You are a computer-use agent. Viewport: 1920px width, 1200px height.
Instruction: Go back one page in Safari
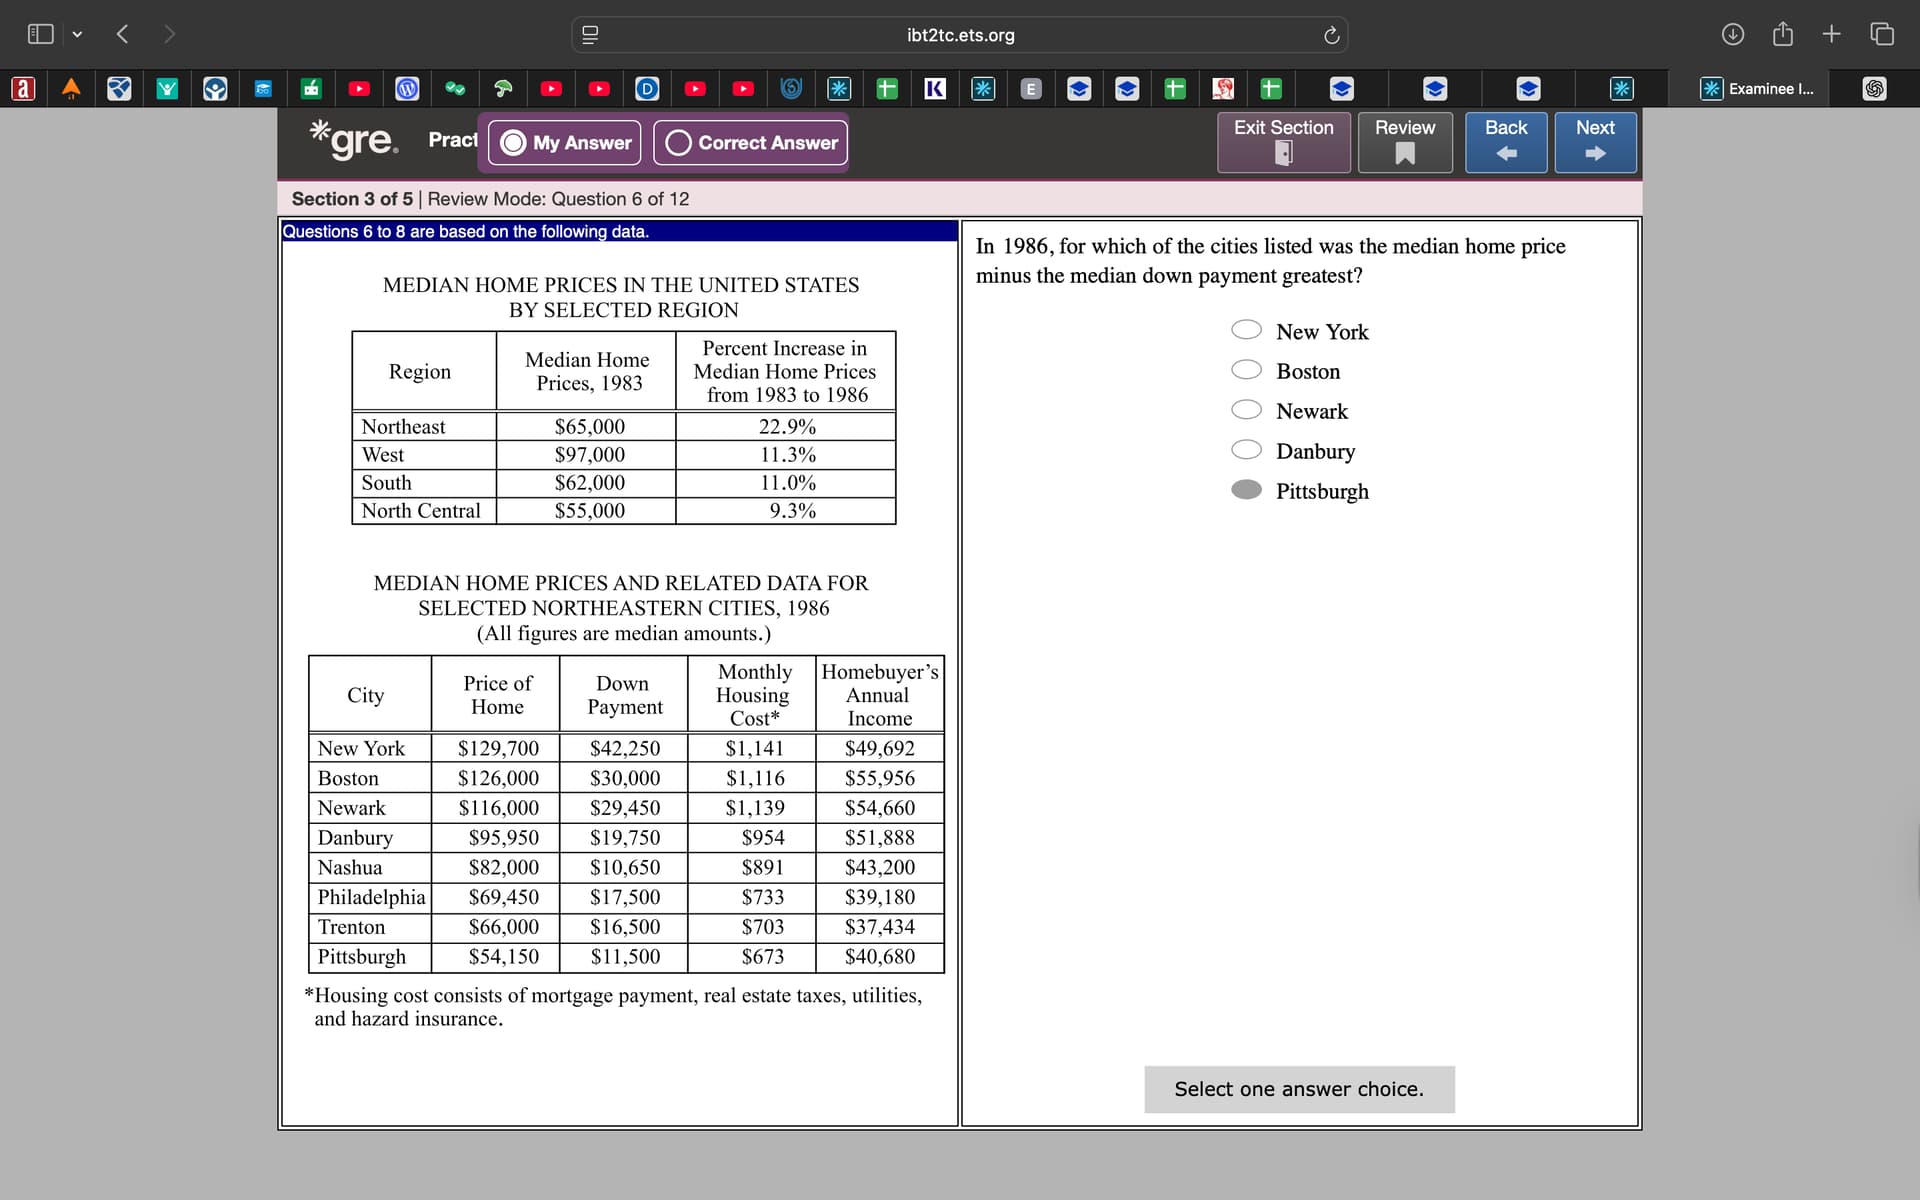pos(122,34)
